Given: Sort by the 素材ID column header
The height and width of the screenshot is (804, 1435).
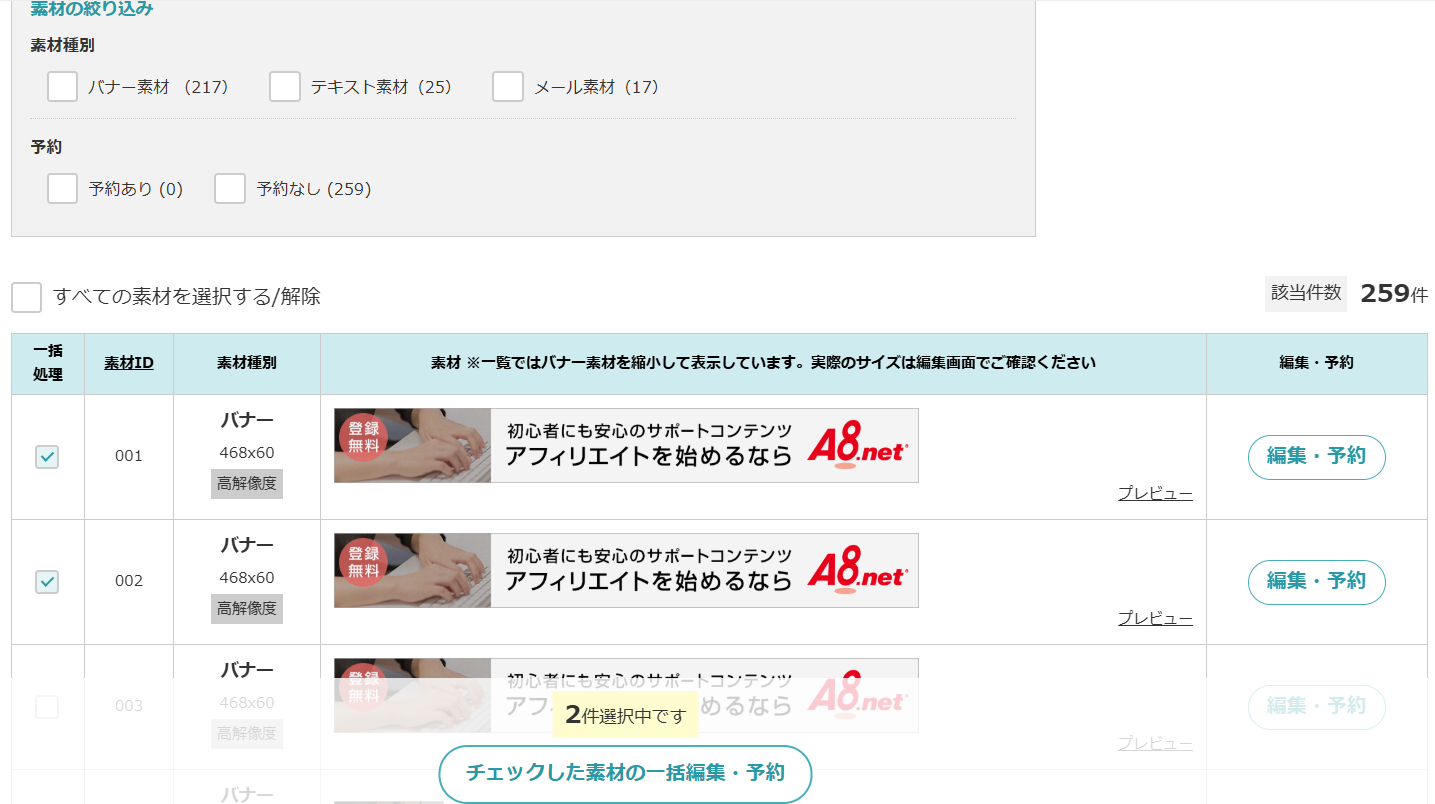Looking at the screenshot, I should click(x=129, y=363).
